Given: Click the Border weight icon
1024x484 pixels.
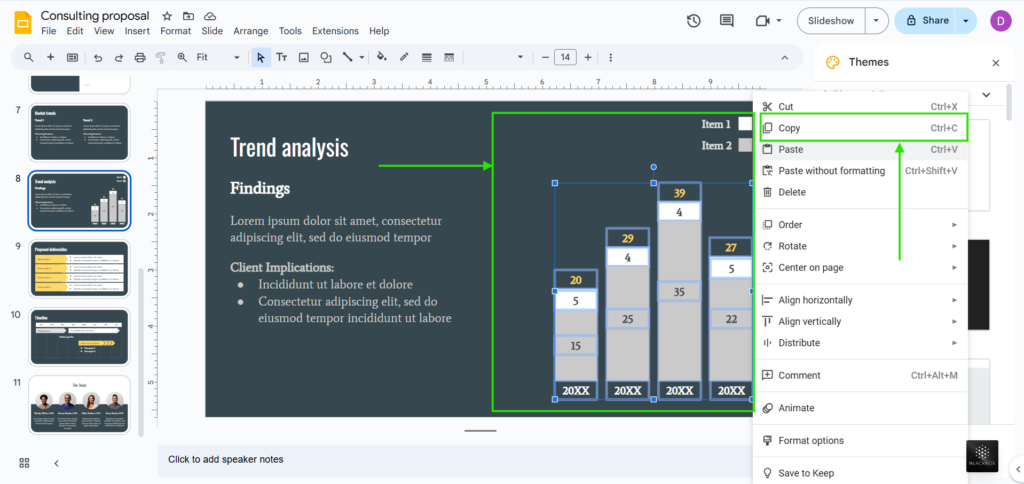Looking at the screenshot, I should click(427, 57).
